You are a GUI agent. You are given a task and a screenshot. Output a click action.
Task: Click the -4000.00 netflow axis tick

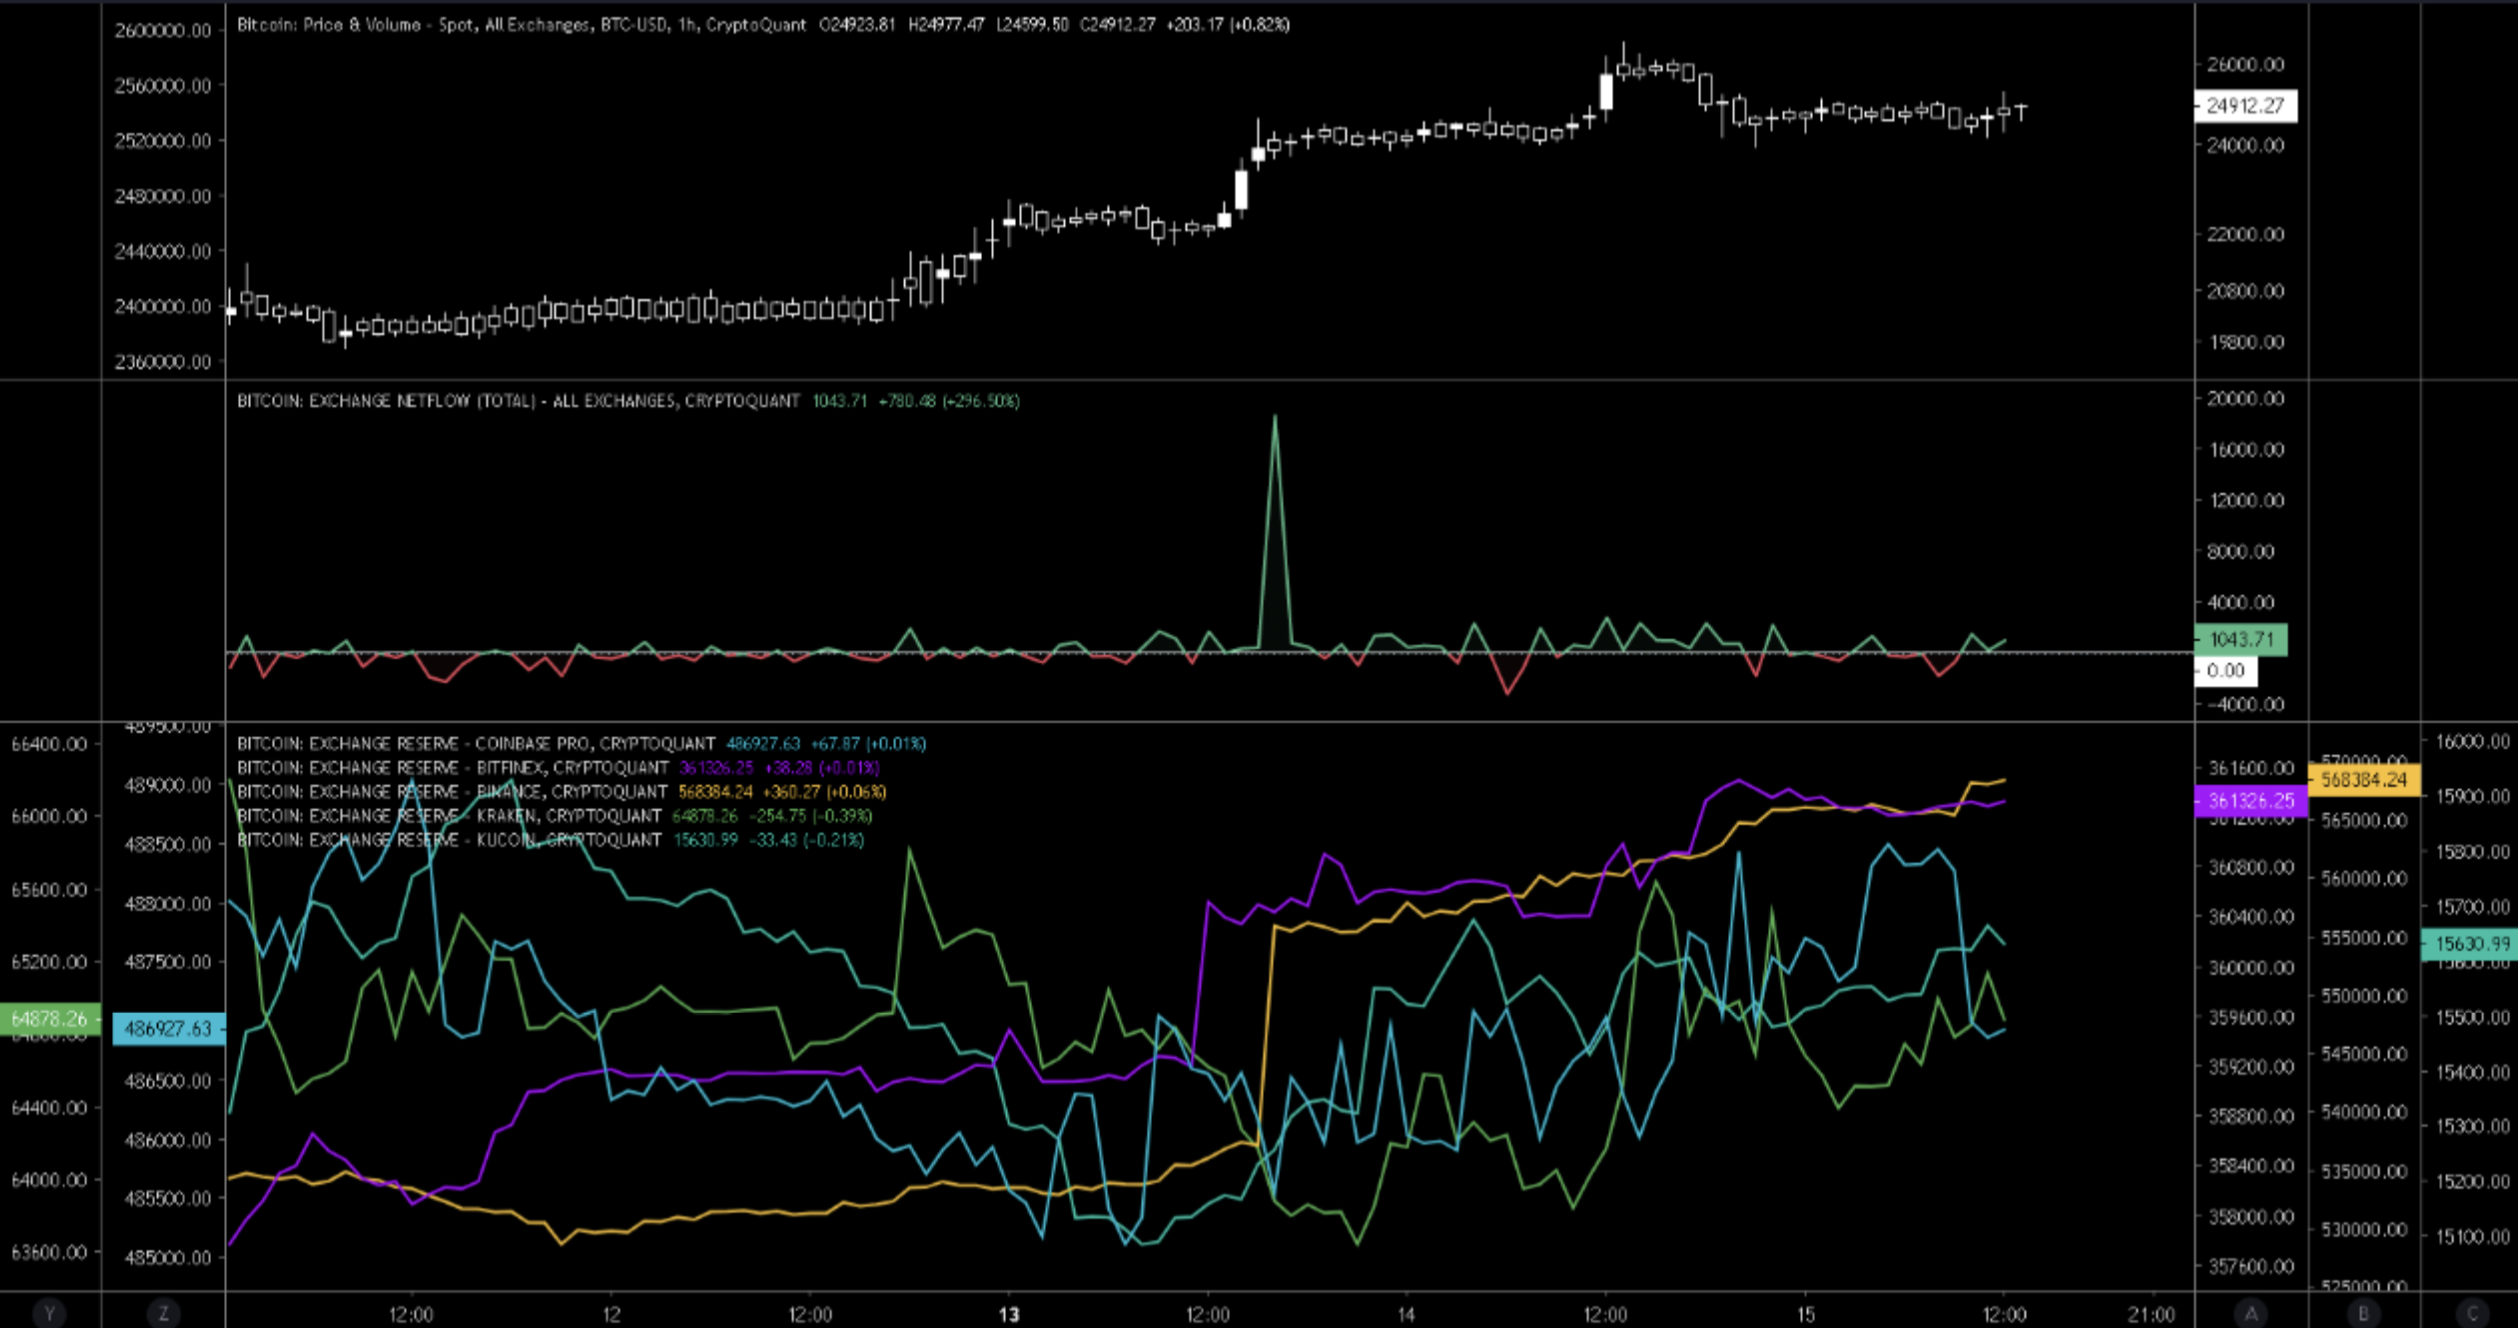(x=2245, y=704)
